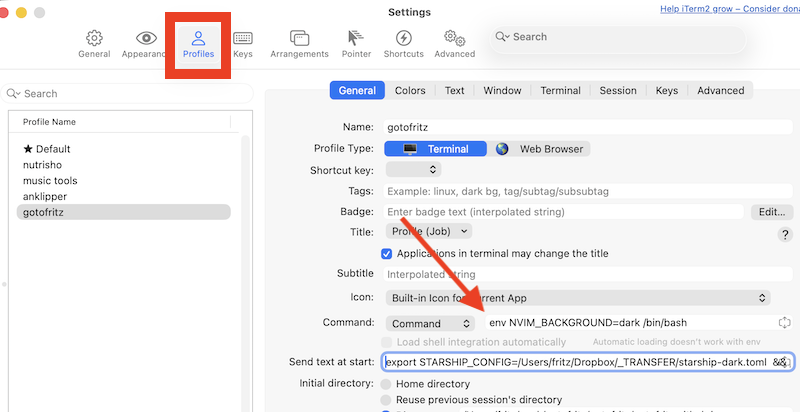Select the gotofritz profile
The height and width of the screenshot is (412, 800).
tap(124, 212)
